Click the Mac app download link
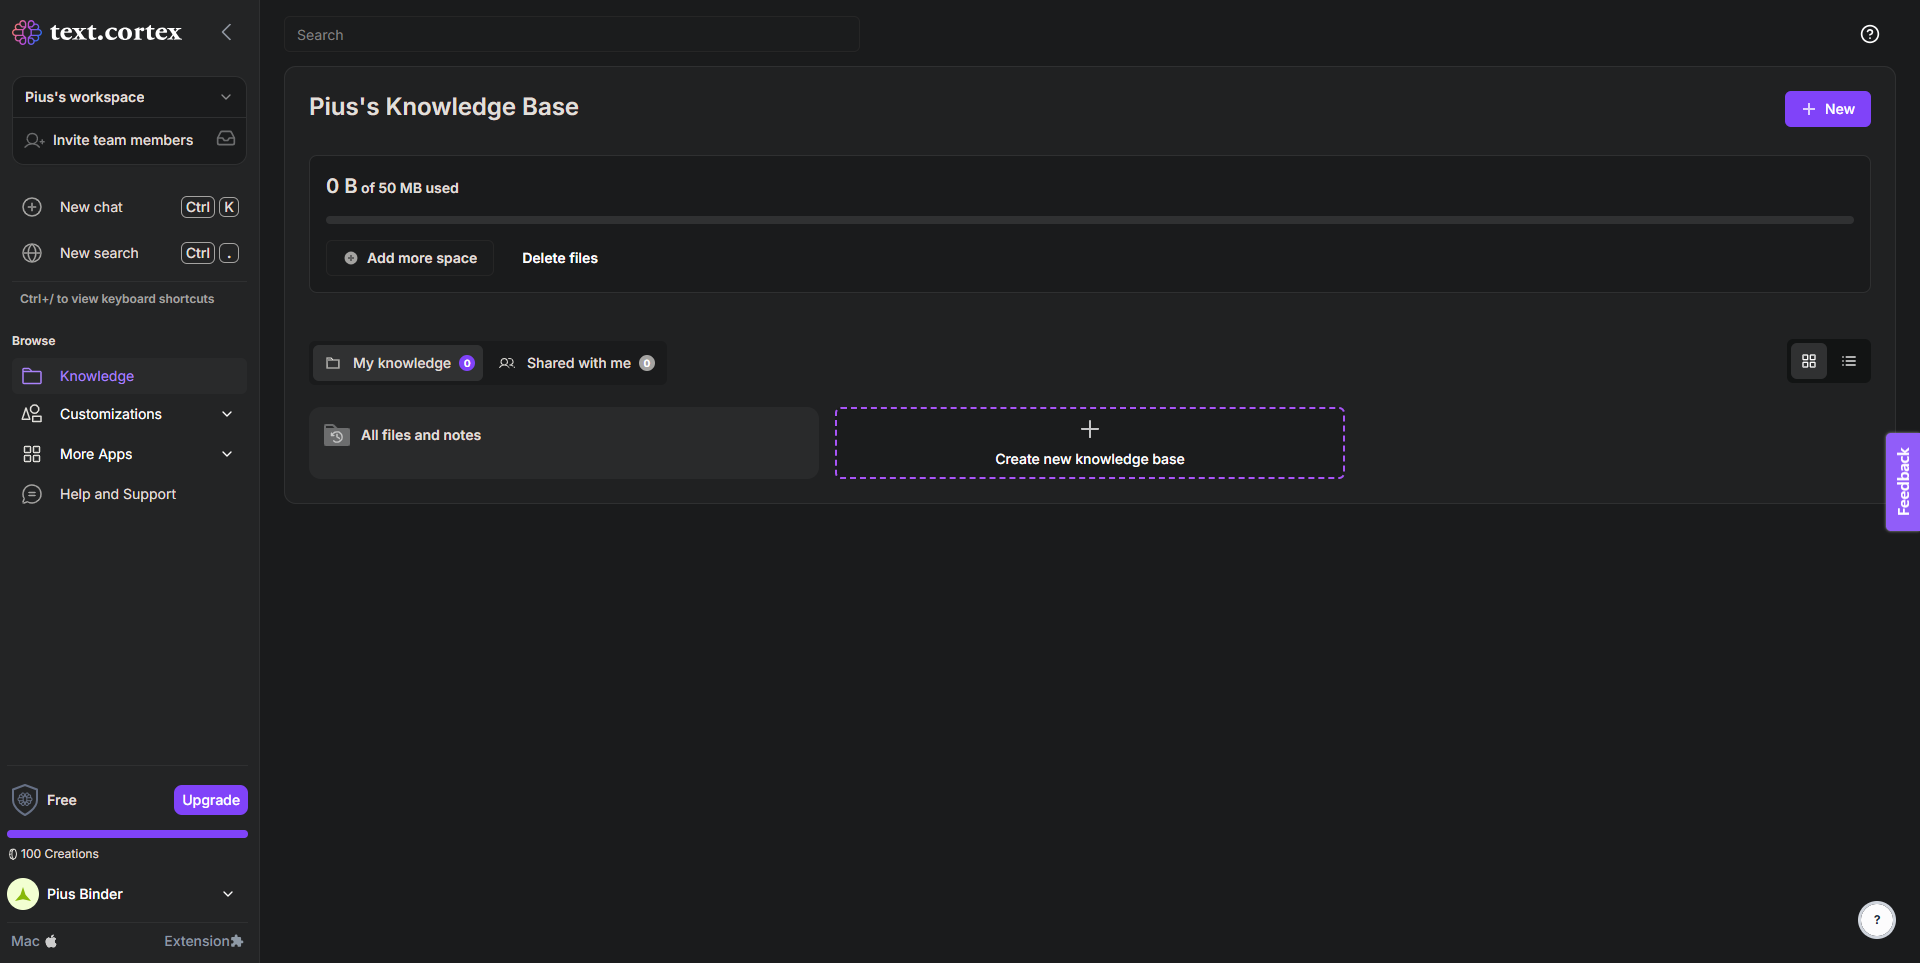The height and width of the screenshot is (963, 1920). (x=34, y=941)
